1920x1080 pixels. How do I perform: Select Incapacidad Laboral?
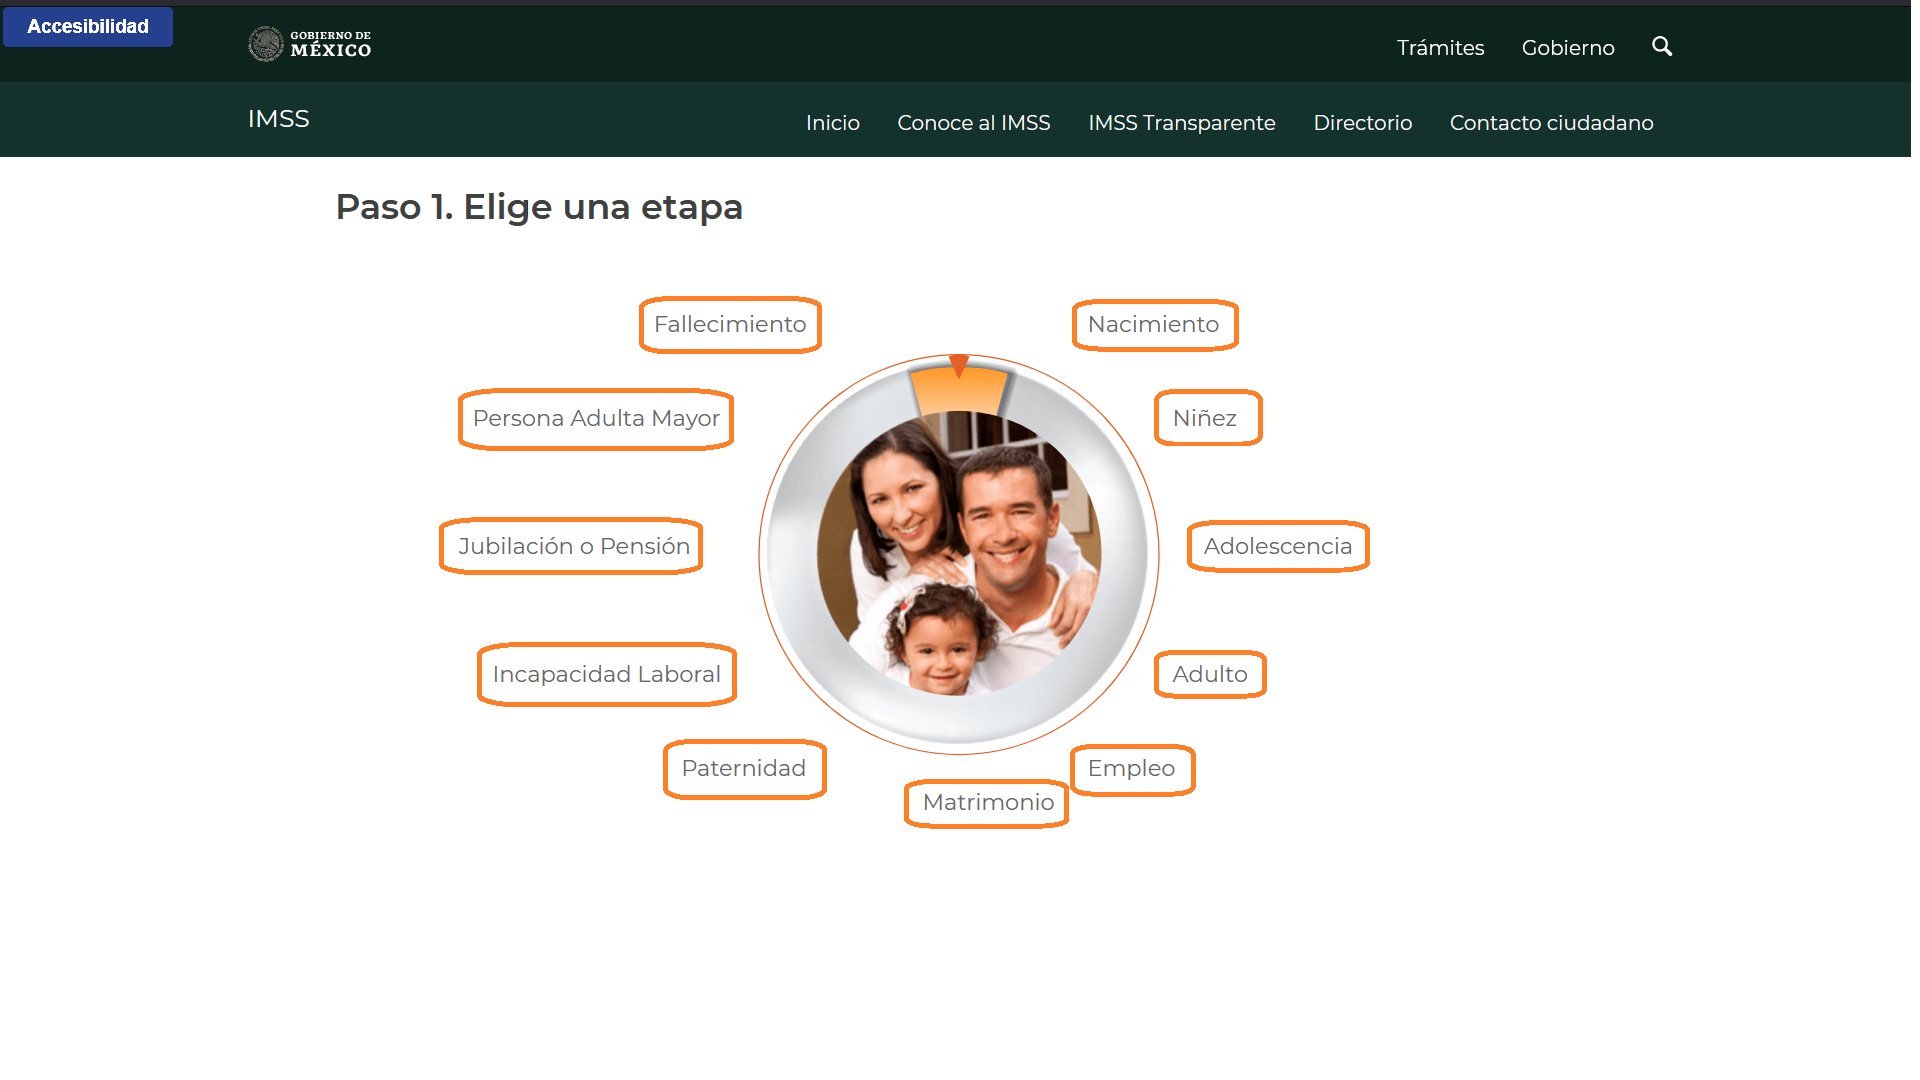607,674
